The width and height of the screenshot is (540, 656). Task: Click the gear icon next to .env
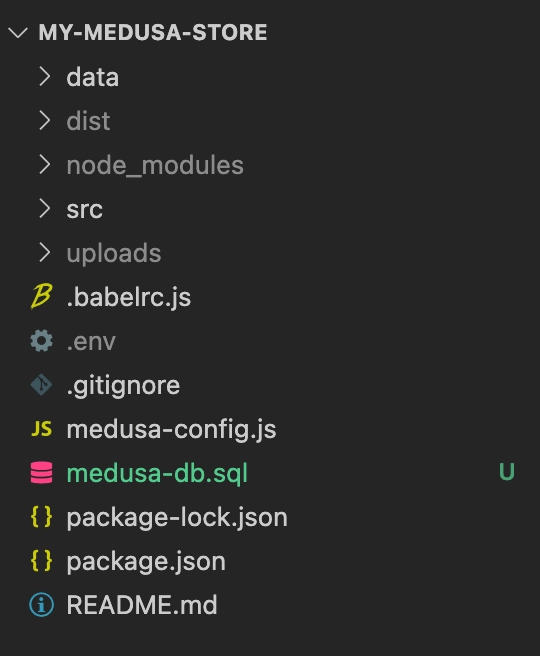click(41, 341)
